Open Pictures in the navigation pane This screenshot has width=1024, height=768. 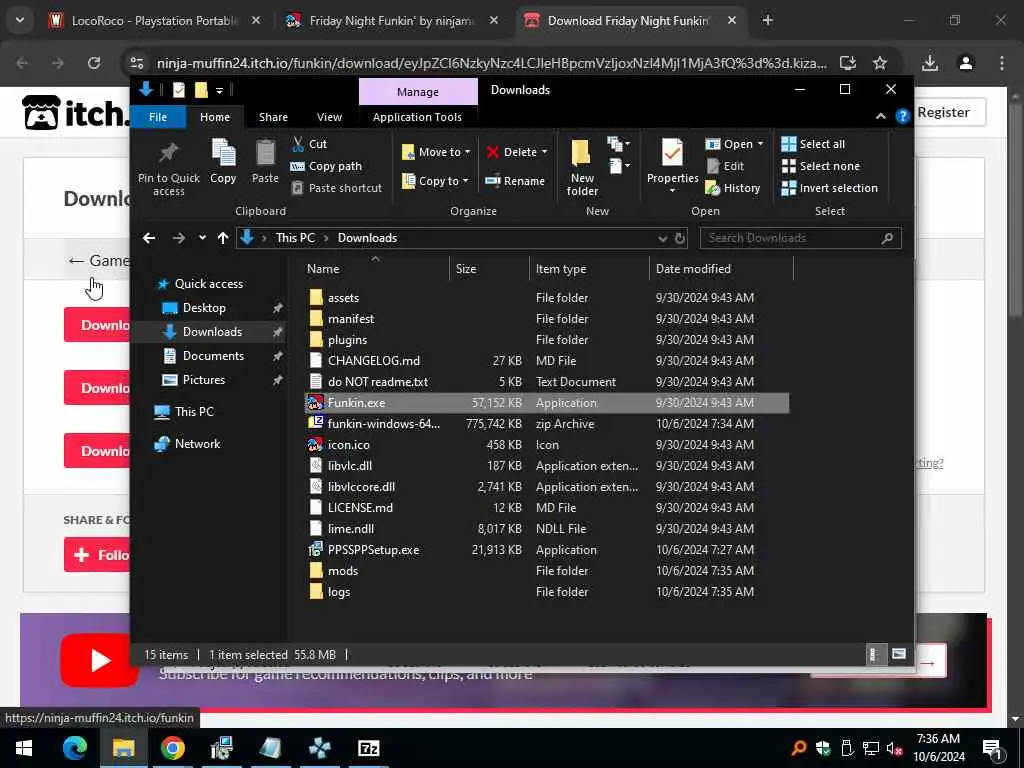tap(203, 380)
